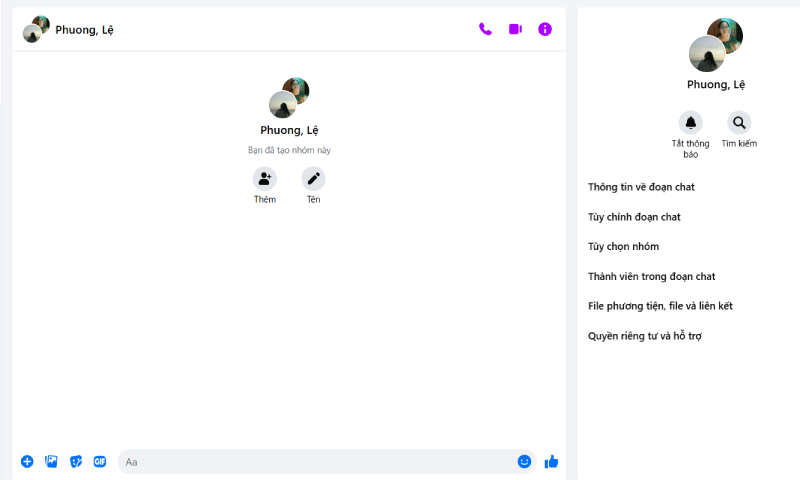800x480 pixels.
Task: Open the emoji picker in message box
Action: pos(524,461)
